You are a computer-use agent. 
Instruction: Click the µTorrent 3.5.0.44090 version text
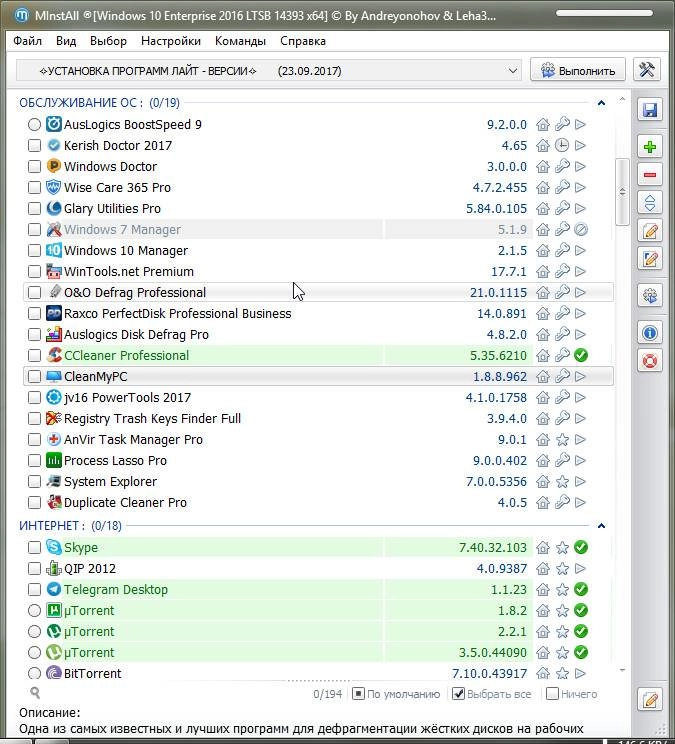pos(492,652)
